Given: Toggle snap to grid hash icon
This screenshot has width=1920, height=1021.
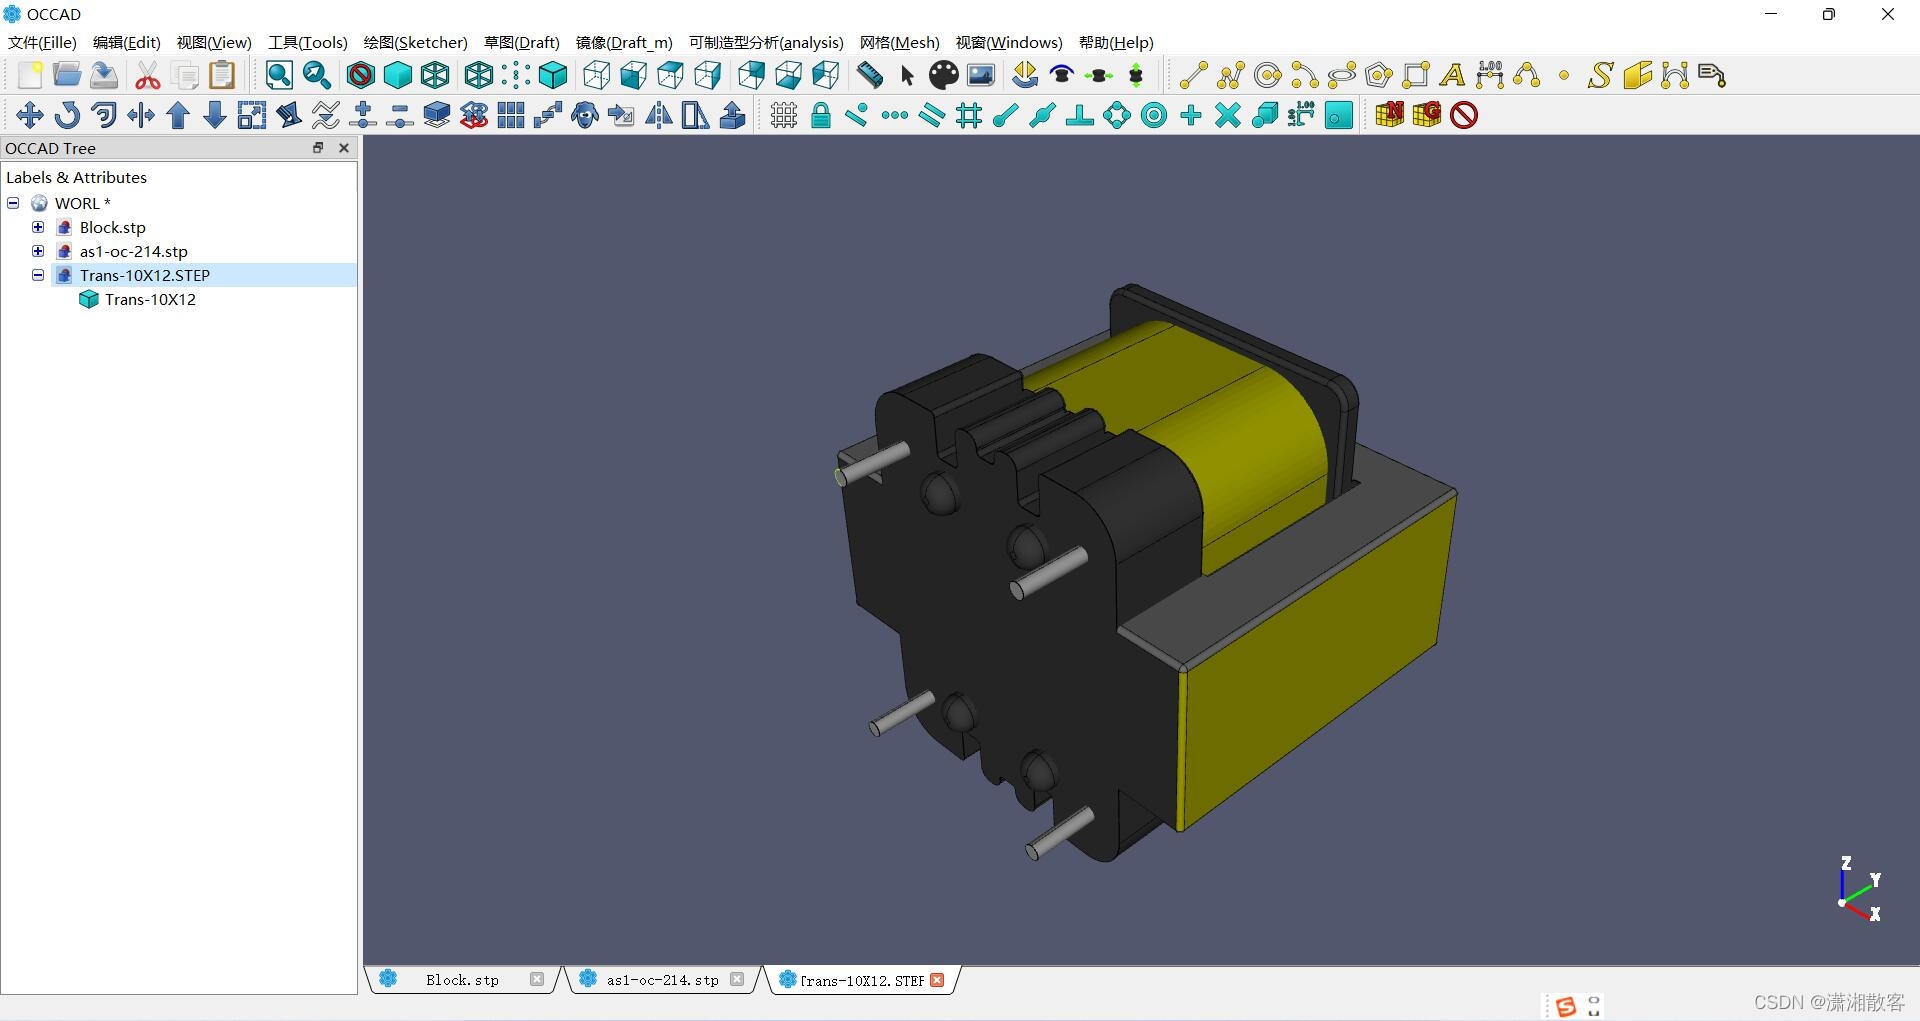Looking at the screenshot, I should click(x=969, y=115).
